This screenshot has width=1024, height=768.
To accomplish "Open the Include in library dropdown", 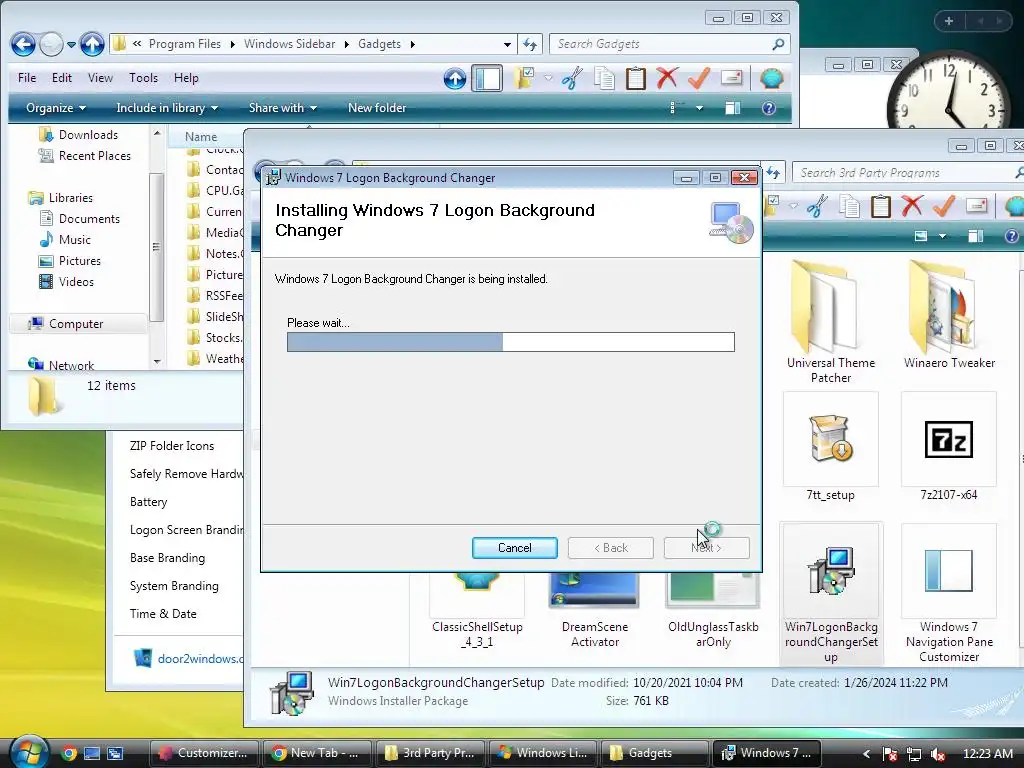I will (x=167, y=108).
